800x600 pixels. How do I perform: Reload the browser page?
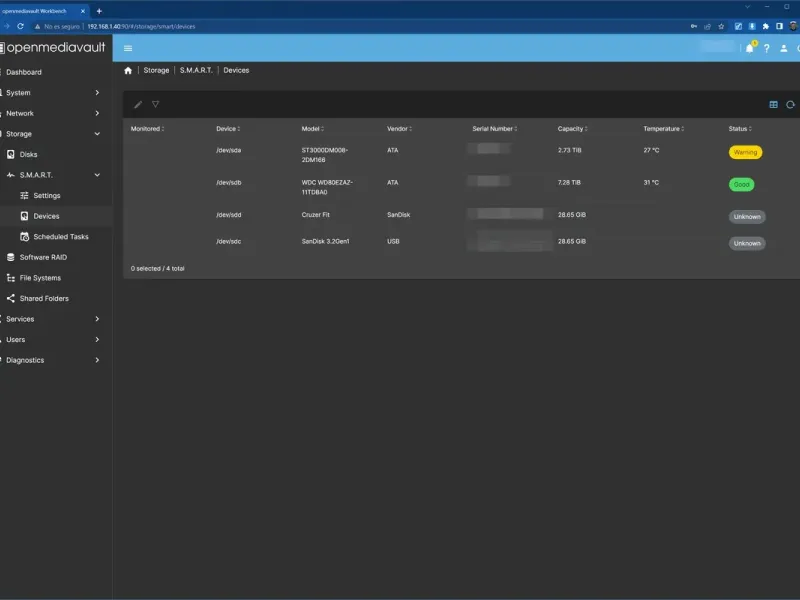[x=20, y=26]
